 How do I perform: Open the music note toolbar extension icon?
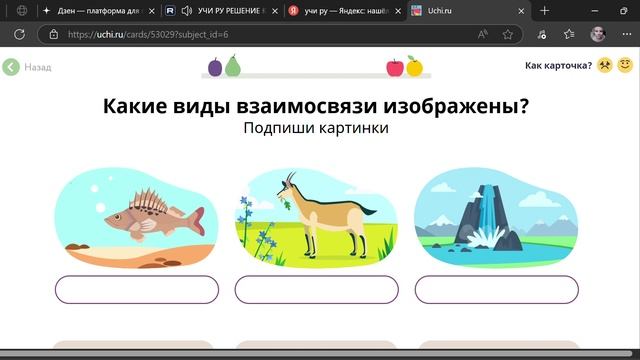pos(542,34)
